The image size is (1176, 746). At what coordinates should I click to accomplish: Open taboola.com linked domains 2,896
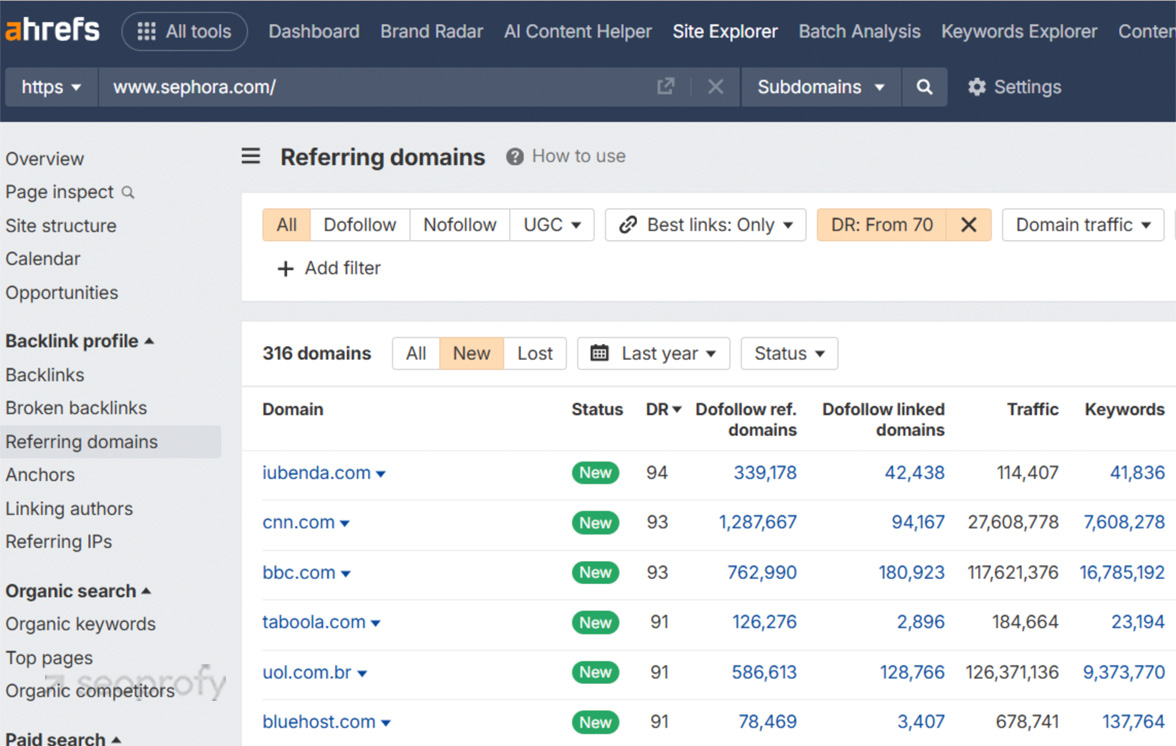(x=920, y=622)
